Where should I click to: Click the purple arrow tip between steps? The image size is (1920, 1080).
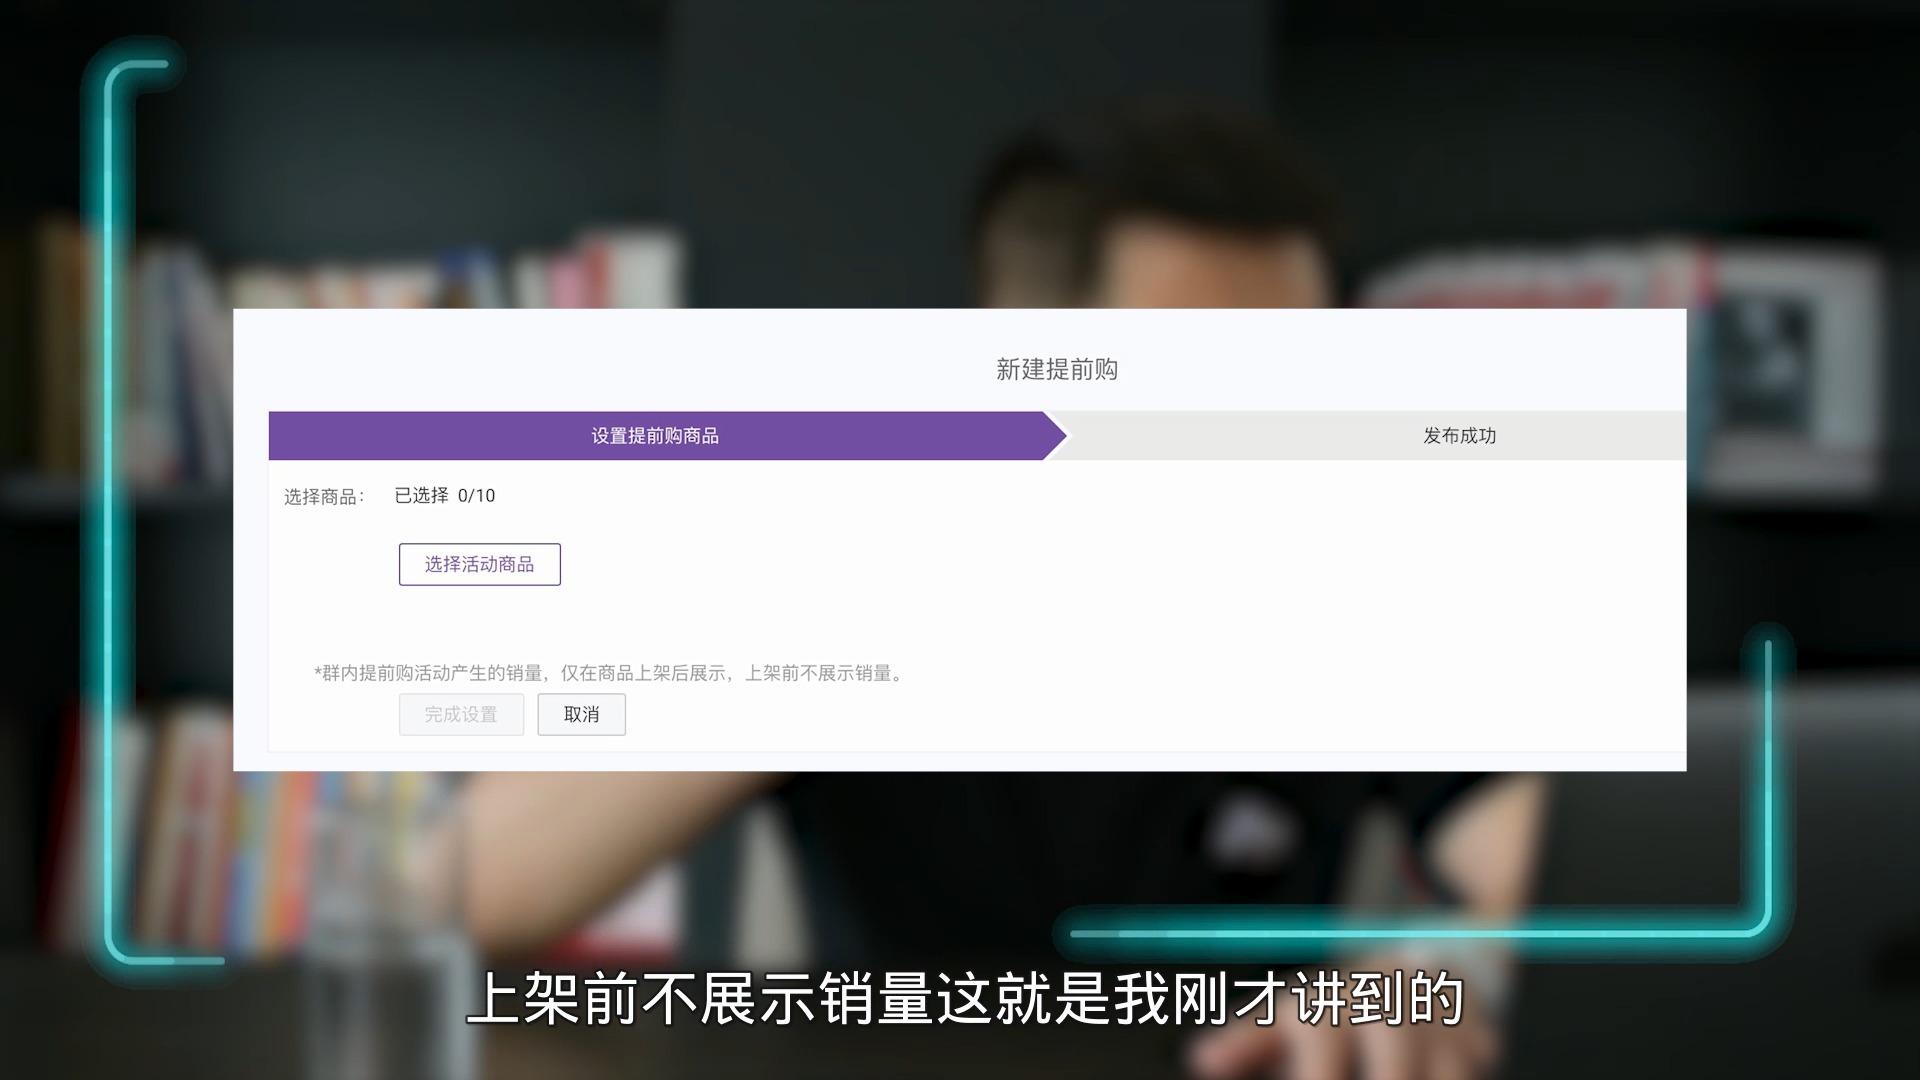point(1058,436)
